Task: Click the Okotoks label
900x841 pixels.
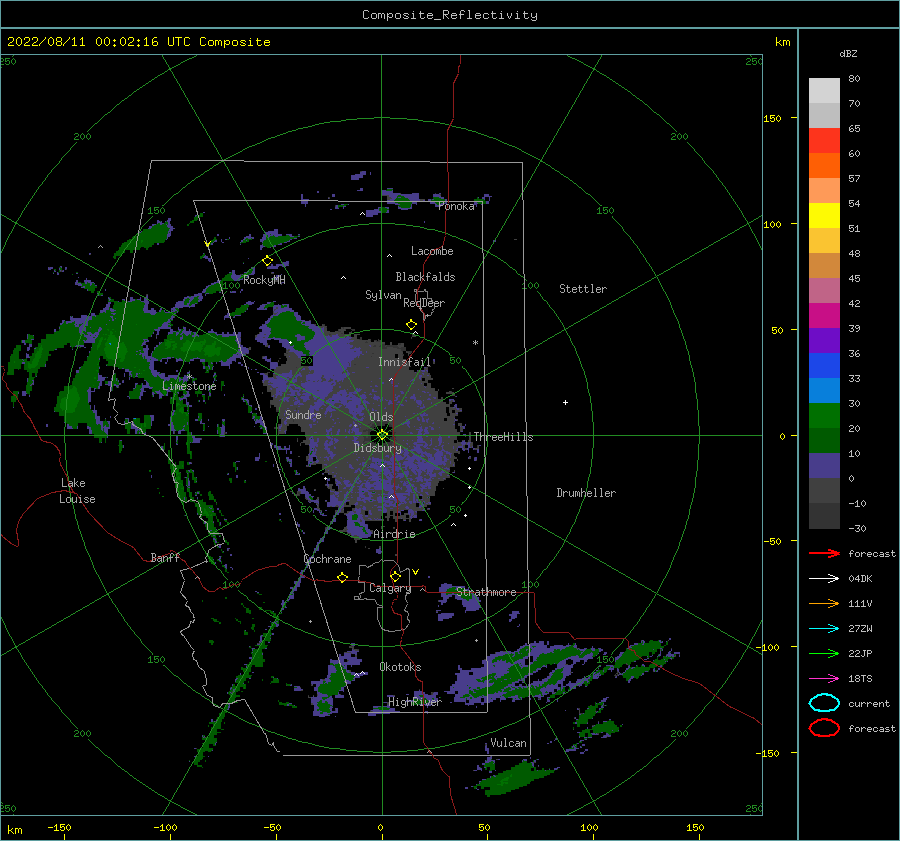Action: pyautogui.click(x=400, y=666)
